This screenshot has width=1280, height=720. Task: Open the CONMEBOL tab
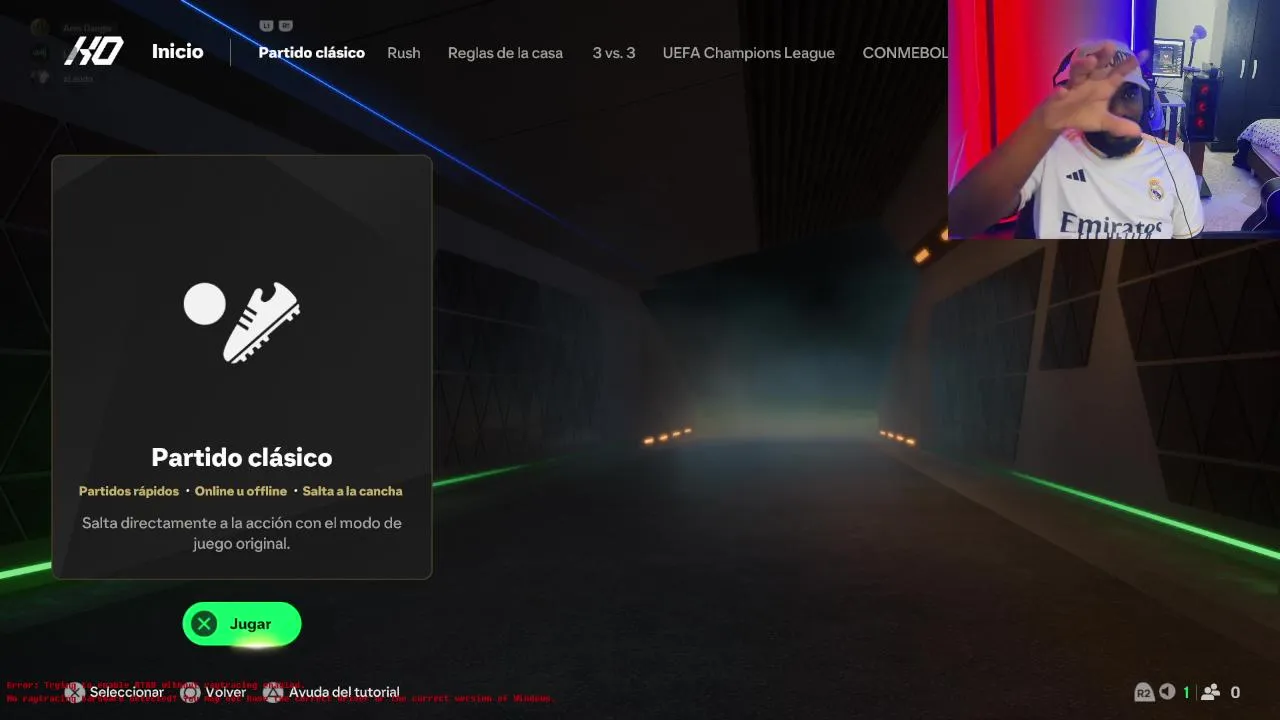click(x=905, y=52)
